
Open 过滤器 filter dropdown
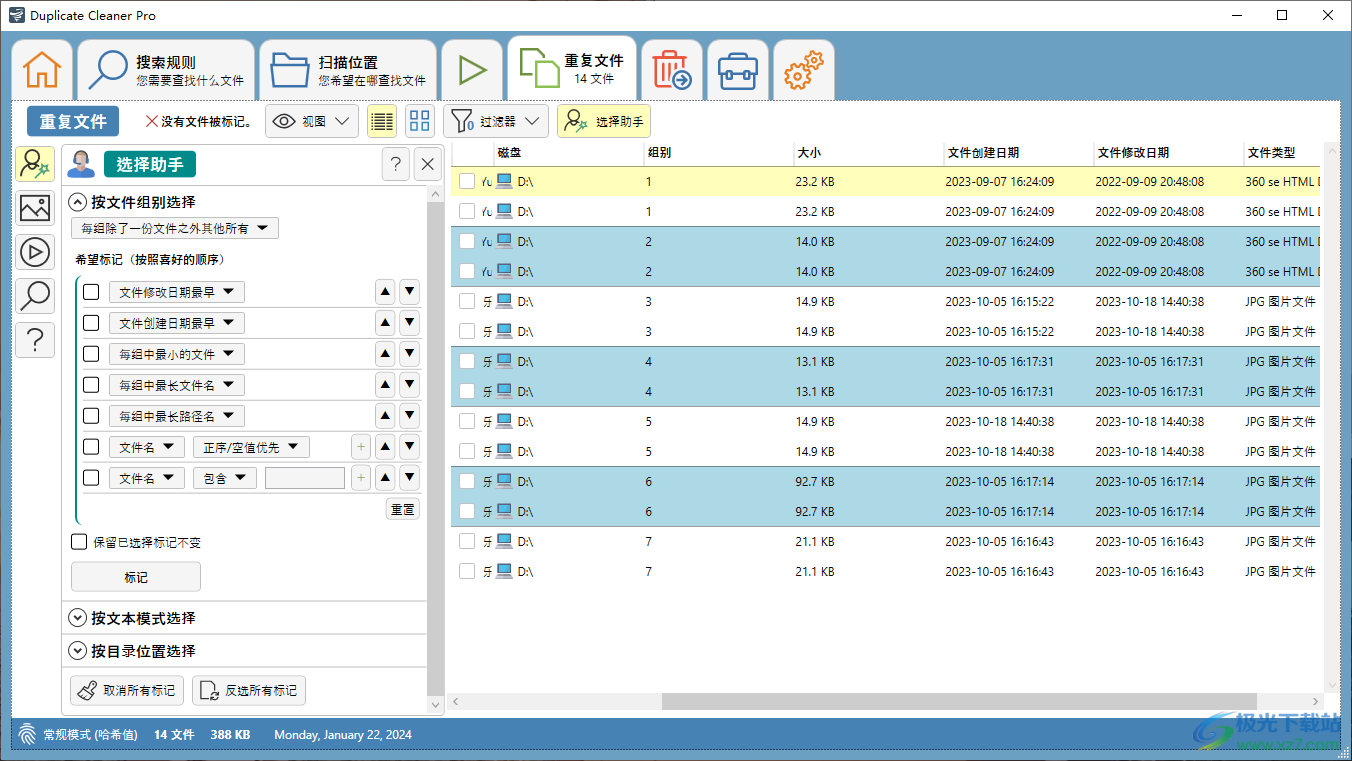coord(496,121)
